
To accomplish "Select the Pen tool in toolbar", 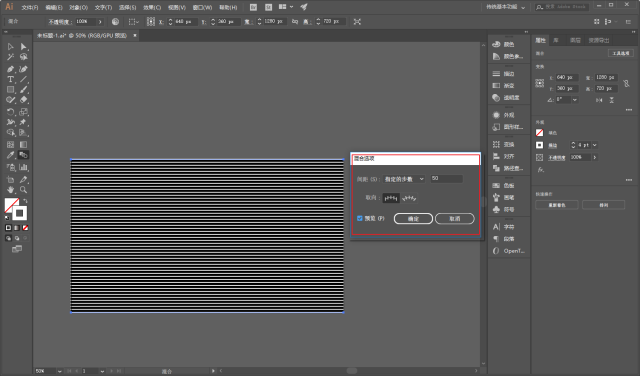I will (10, 69).
